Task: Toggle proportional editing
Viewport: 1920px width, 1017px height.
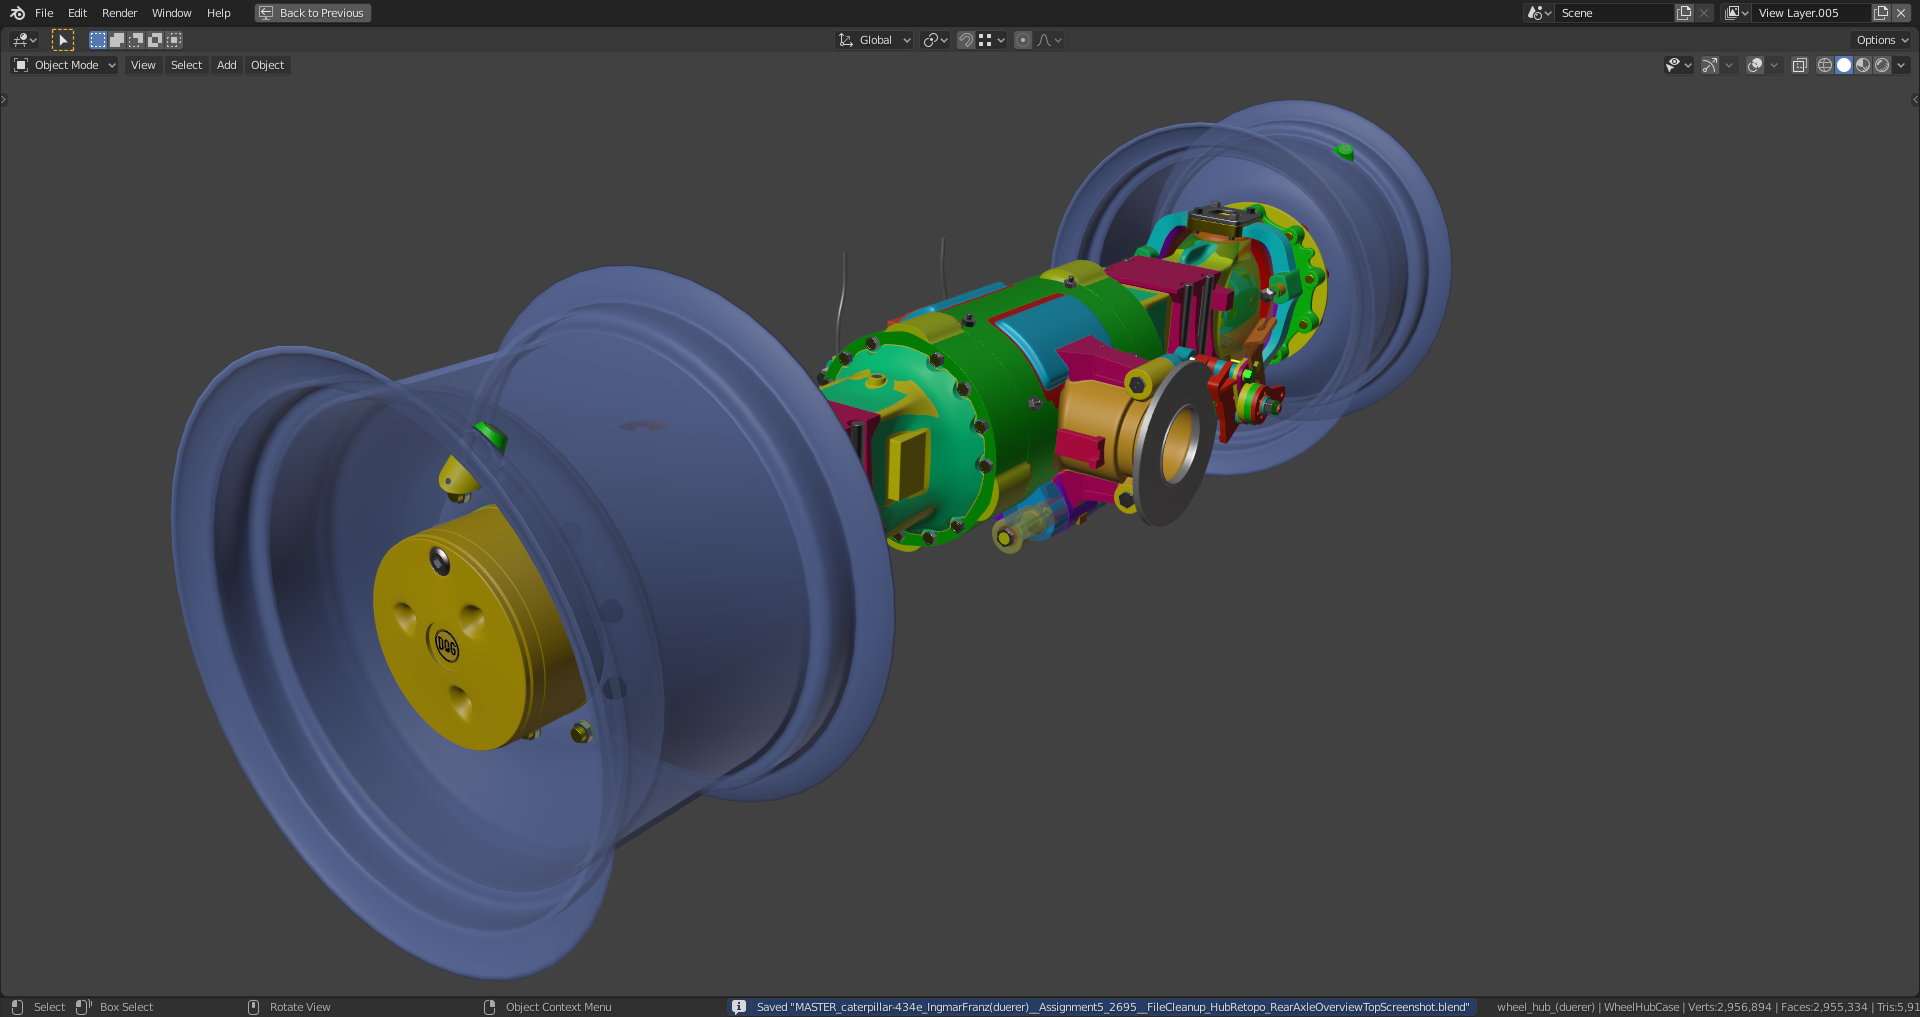Action: (x=1023, y=40)
